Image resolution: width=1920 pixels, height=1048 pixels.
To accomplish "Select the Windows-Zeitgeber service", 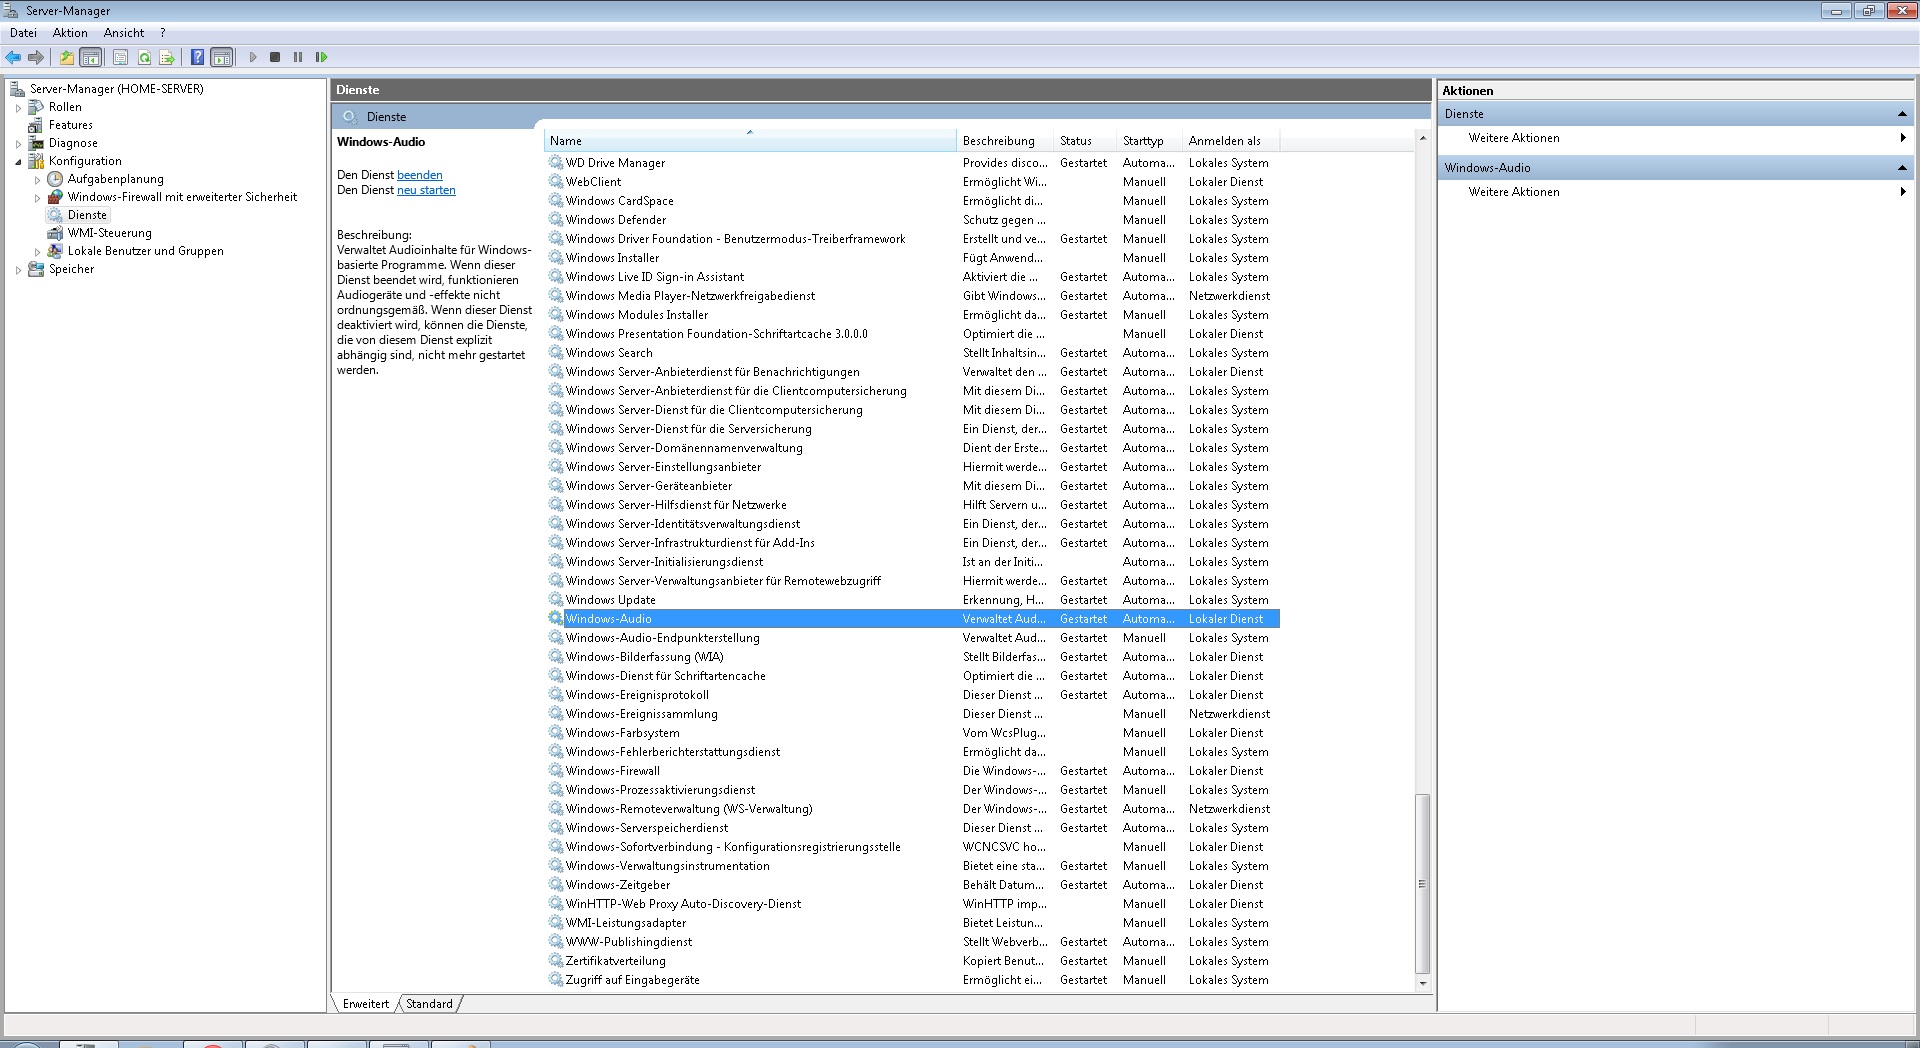I will (912, 885).
